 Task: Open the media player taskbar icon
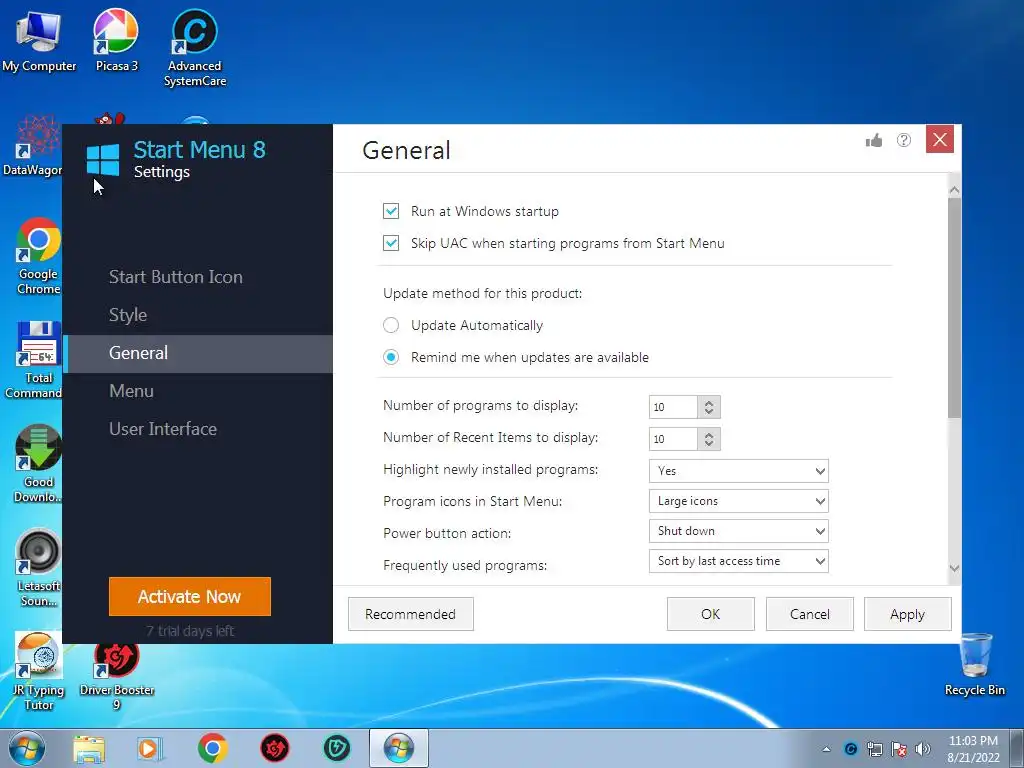pyautogui.click(x=150, y=749)
